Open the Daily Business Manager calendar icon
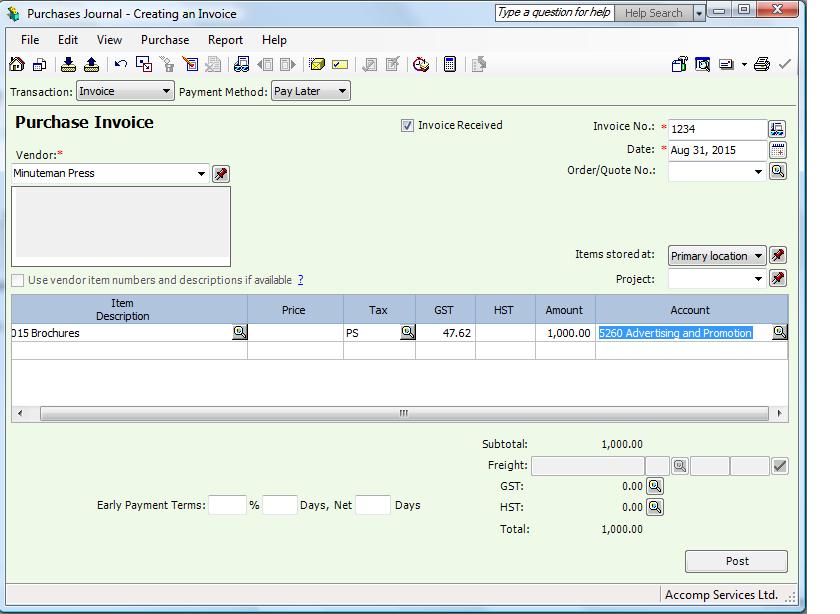 pyautogui.click(x=40, y=65)
